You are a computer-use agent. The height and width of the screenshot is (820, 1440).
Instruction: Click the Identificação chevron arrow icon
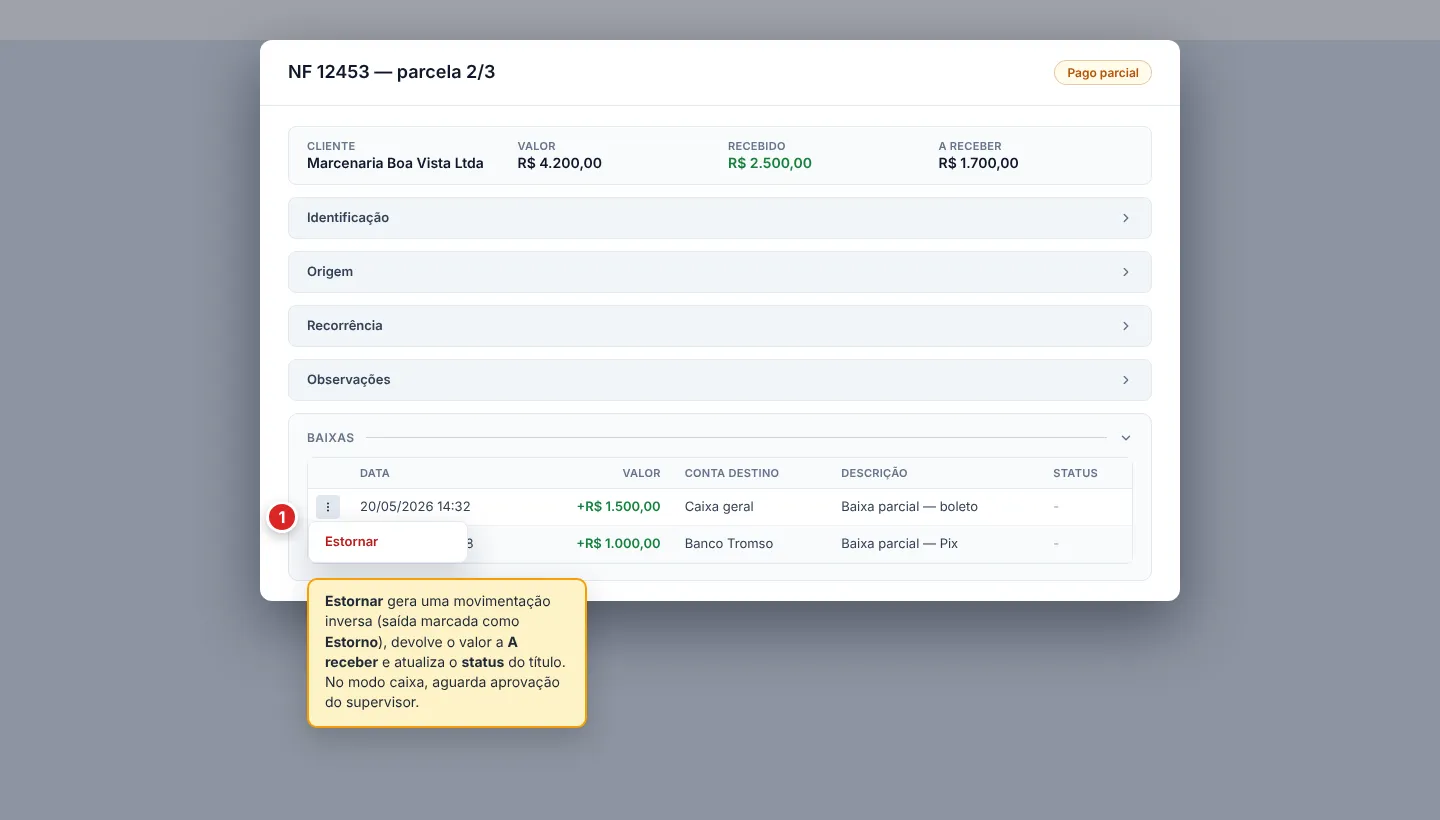click(x=1125, y=218)
